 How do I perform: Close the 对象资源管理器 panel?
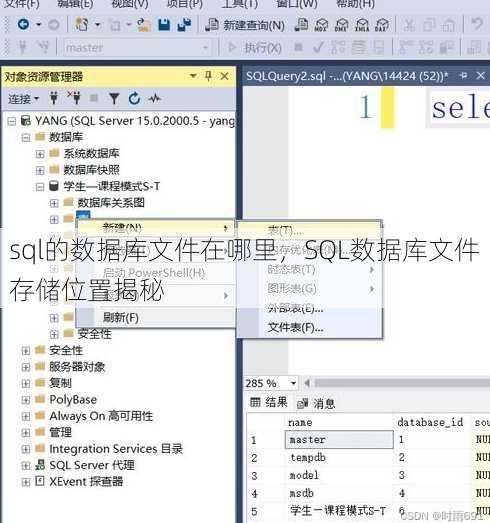coord(225,76)
